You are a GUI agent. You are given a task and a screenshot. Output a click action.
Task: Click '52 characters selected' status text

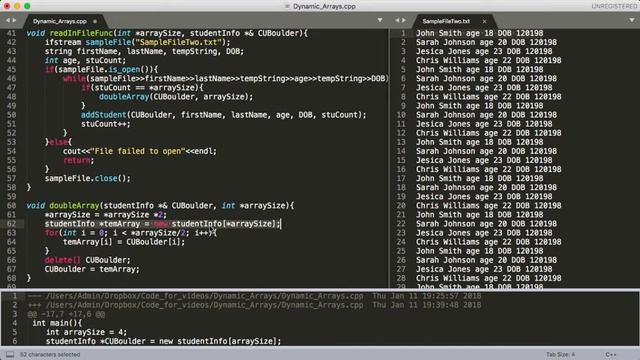[50, 354]
